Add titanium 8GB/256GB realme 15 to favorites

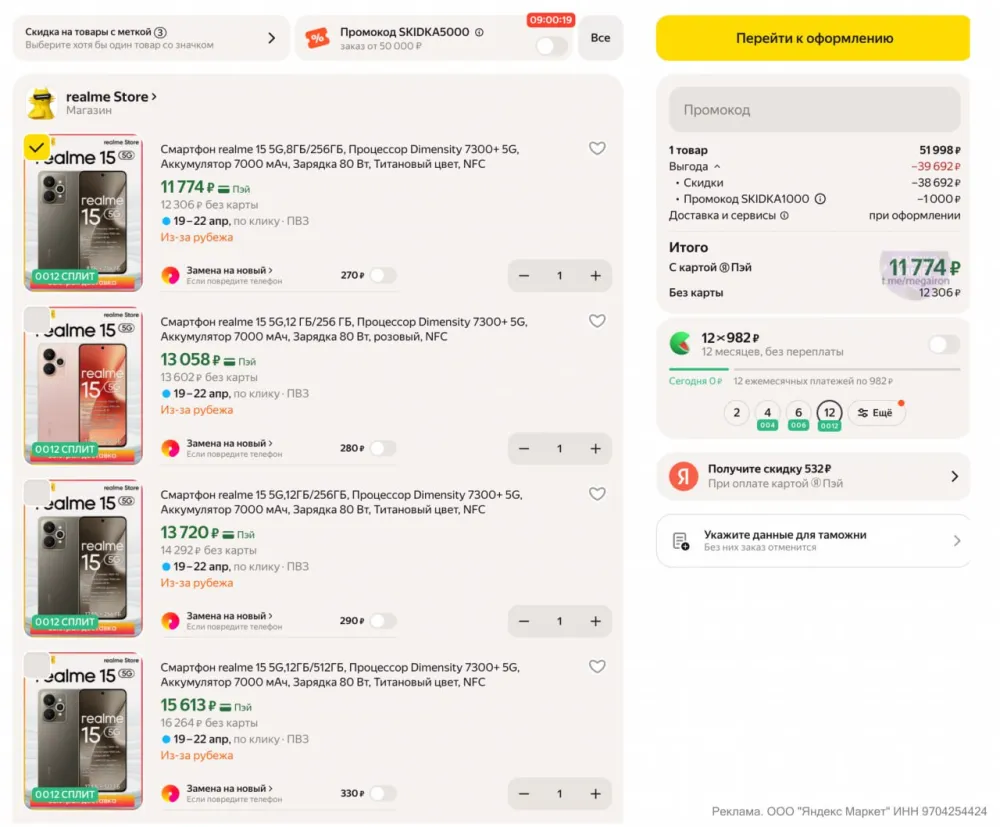(x=597, y=149)
